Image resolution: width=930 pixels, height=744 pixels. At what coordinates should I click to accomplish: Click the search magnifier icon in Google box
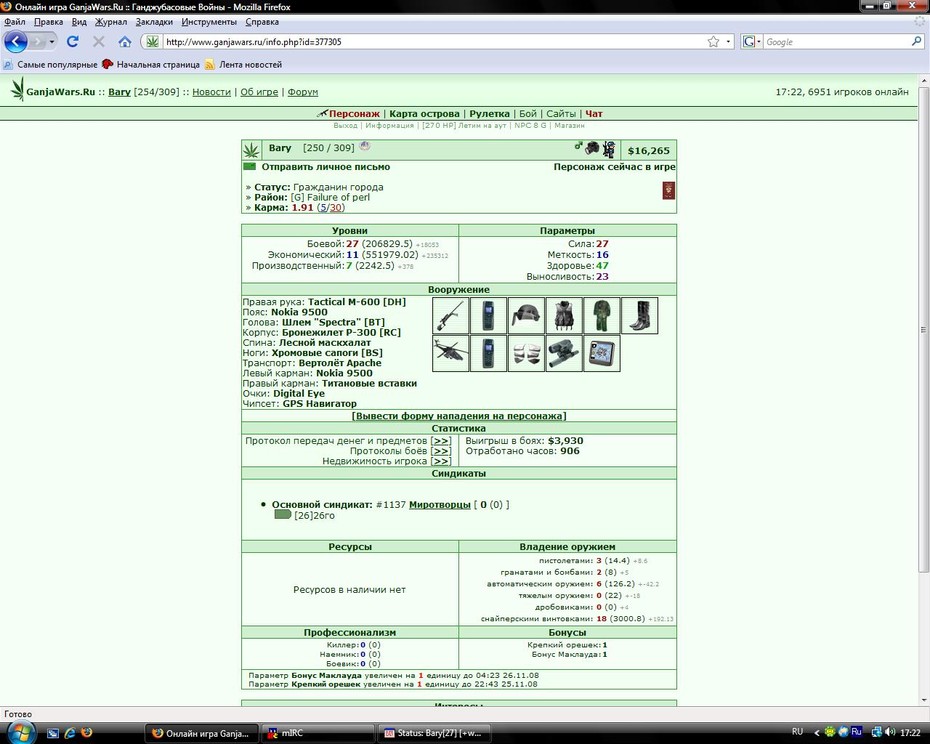click(917, 42)
